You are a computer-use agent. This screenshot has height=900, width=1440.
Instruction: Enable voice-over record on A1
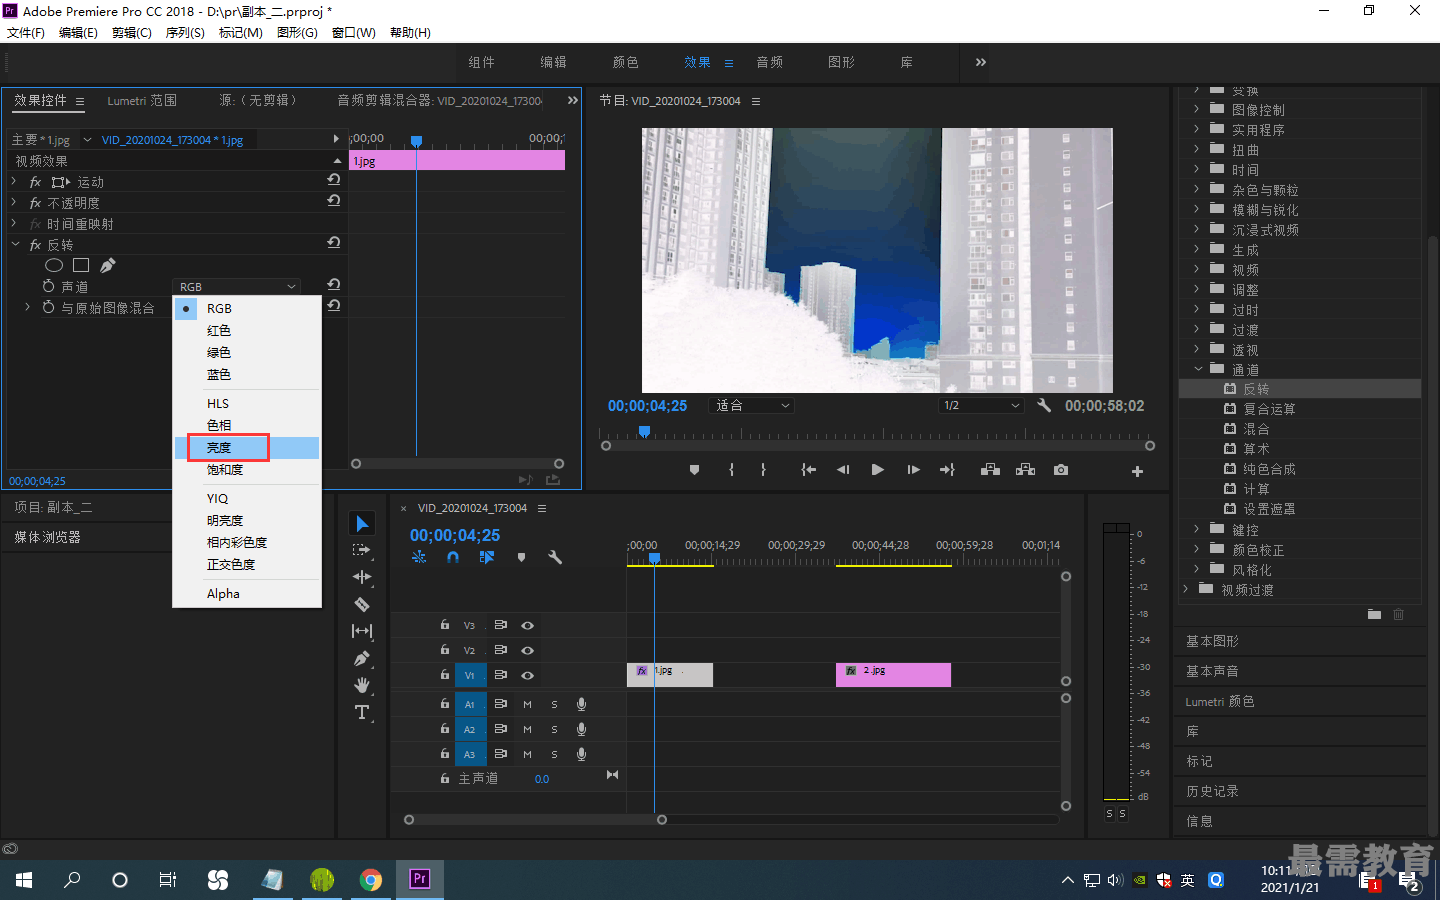point(581,704)
